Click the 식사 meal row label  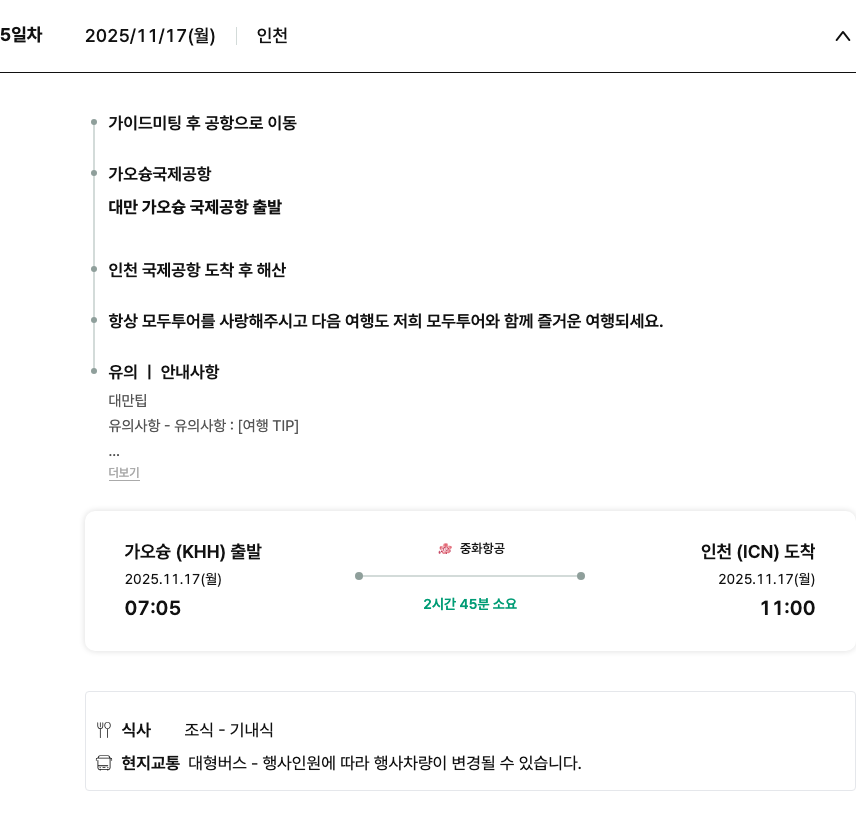click(136, 730)
